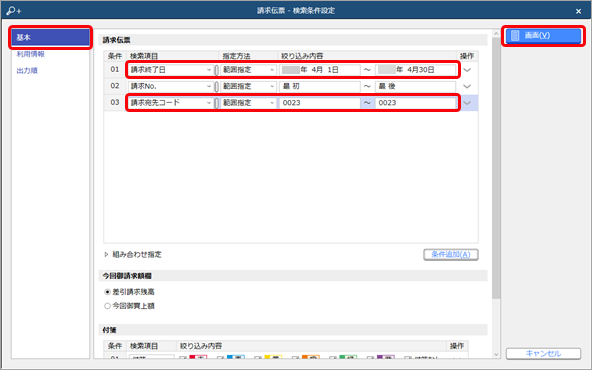Click the 付箋 section heading
The image size is (592, 370).
point(109,330)
